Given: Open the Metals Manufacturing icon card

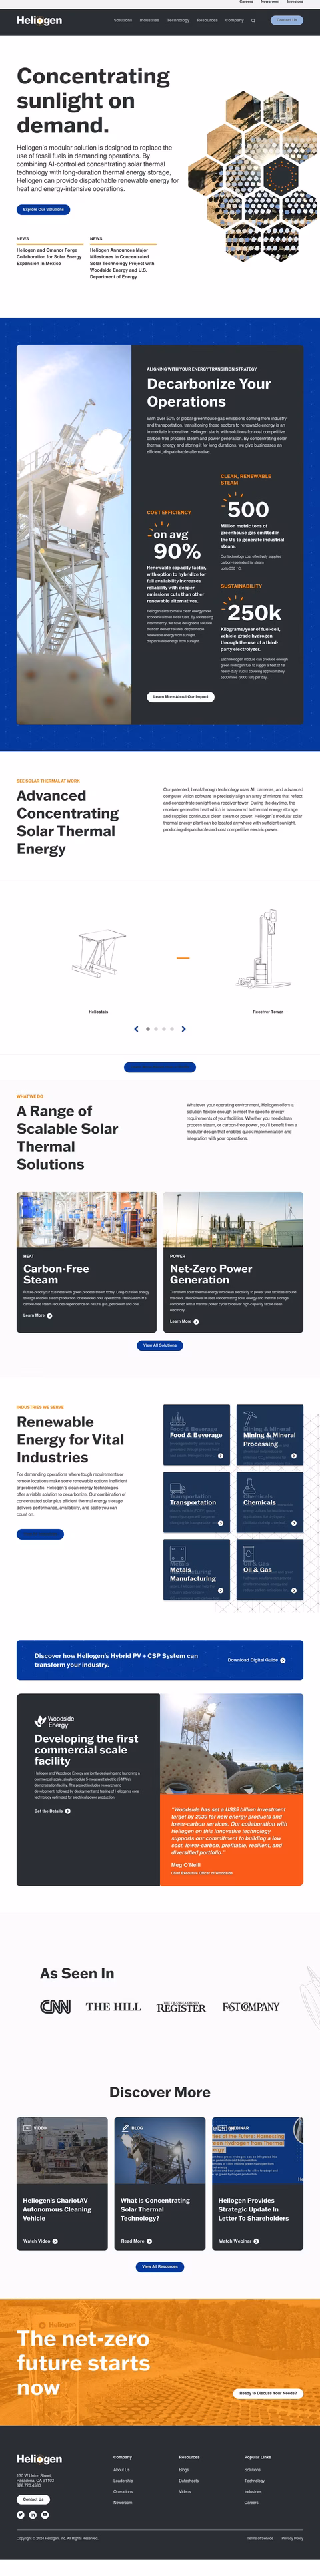Looking at the screenshot, I should [196, 1569].
